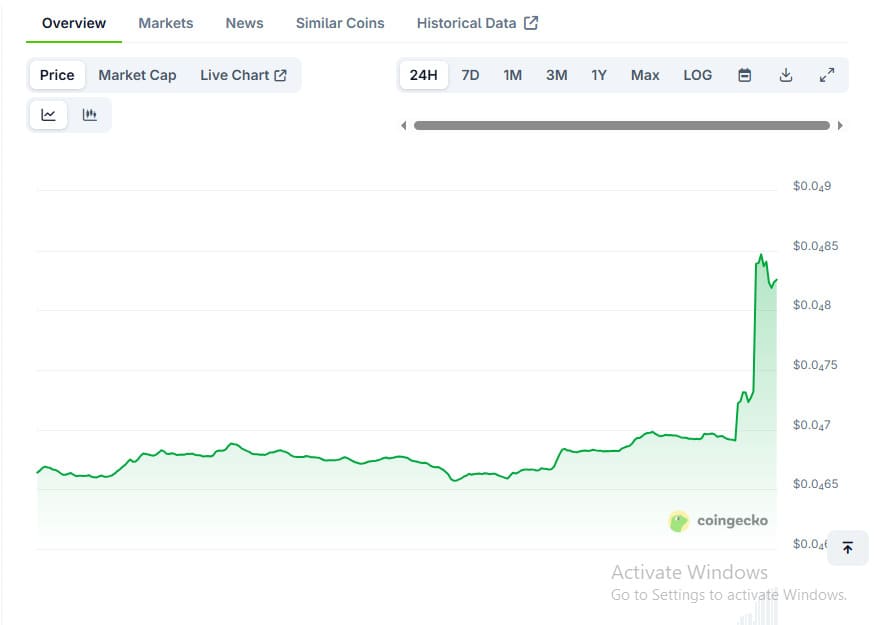Open the calendar date range picker
This screenshot has width=887, height=625.
pyautogui.click(x=744, y=75)
